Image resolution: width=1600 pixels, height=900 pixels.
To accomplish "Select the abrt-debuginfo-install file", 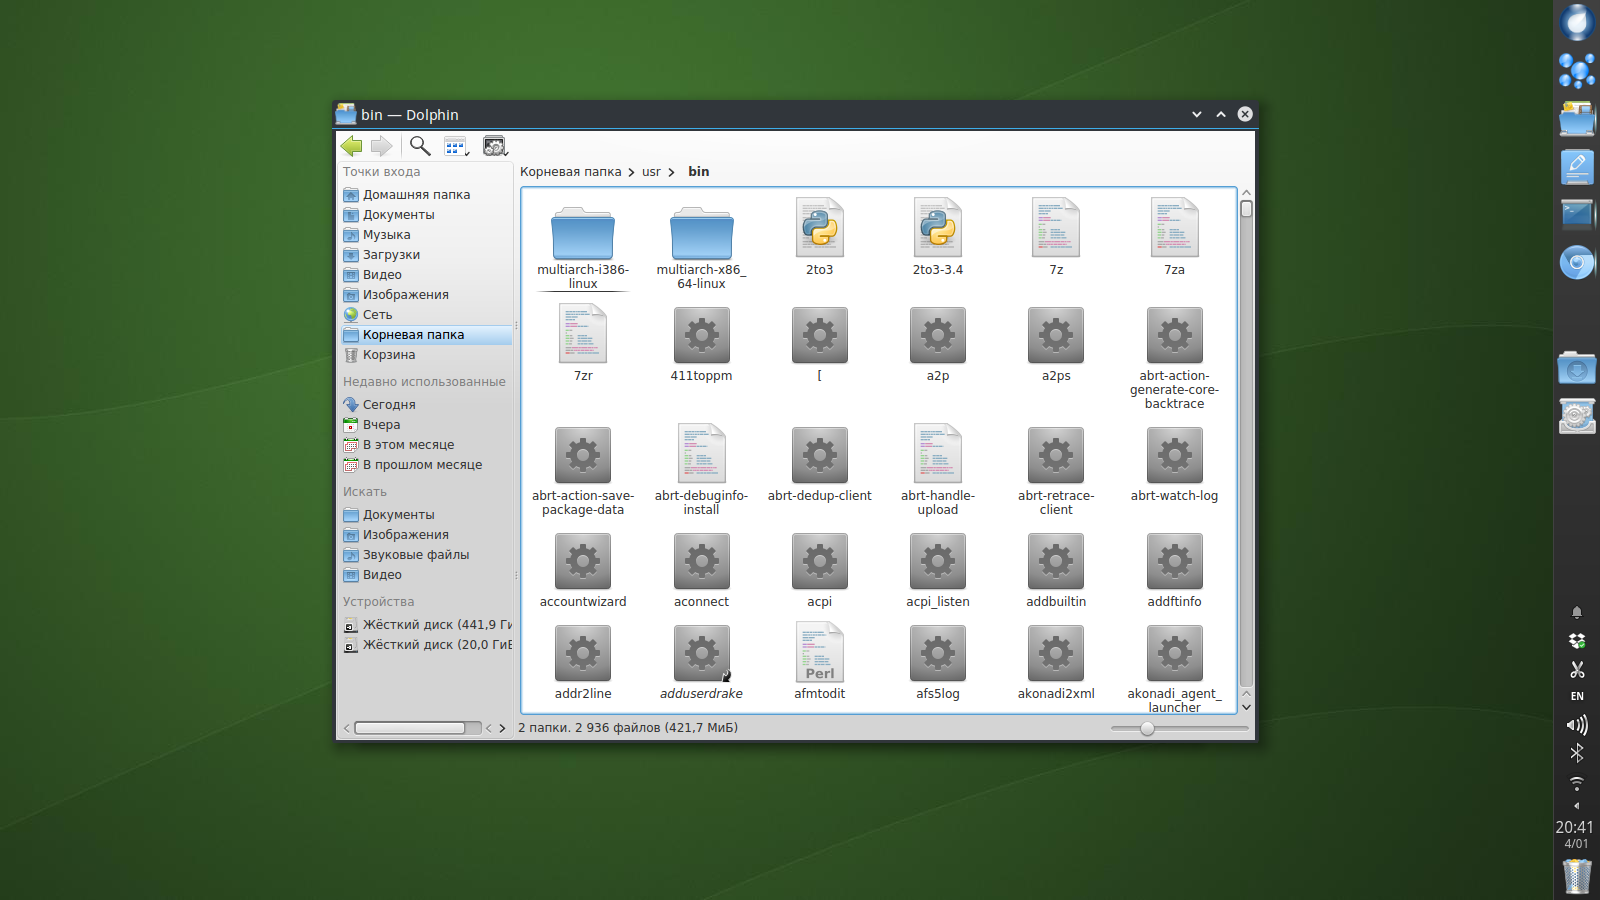I will coord(701,454).
